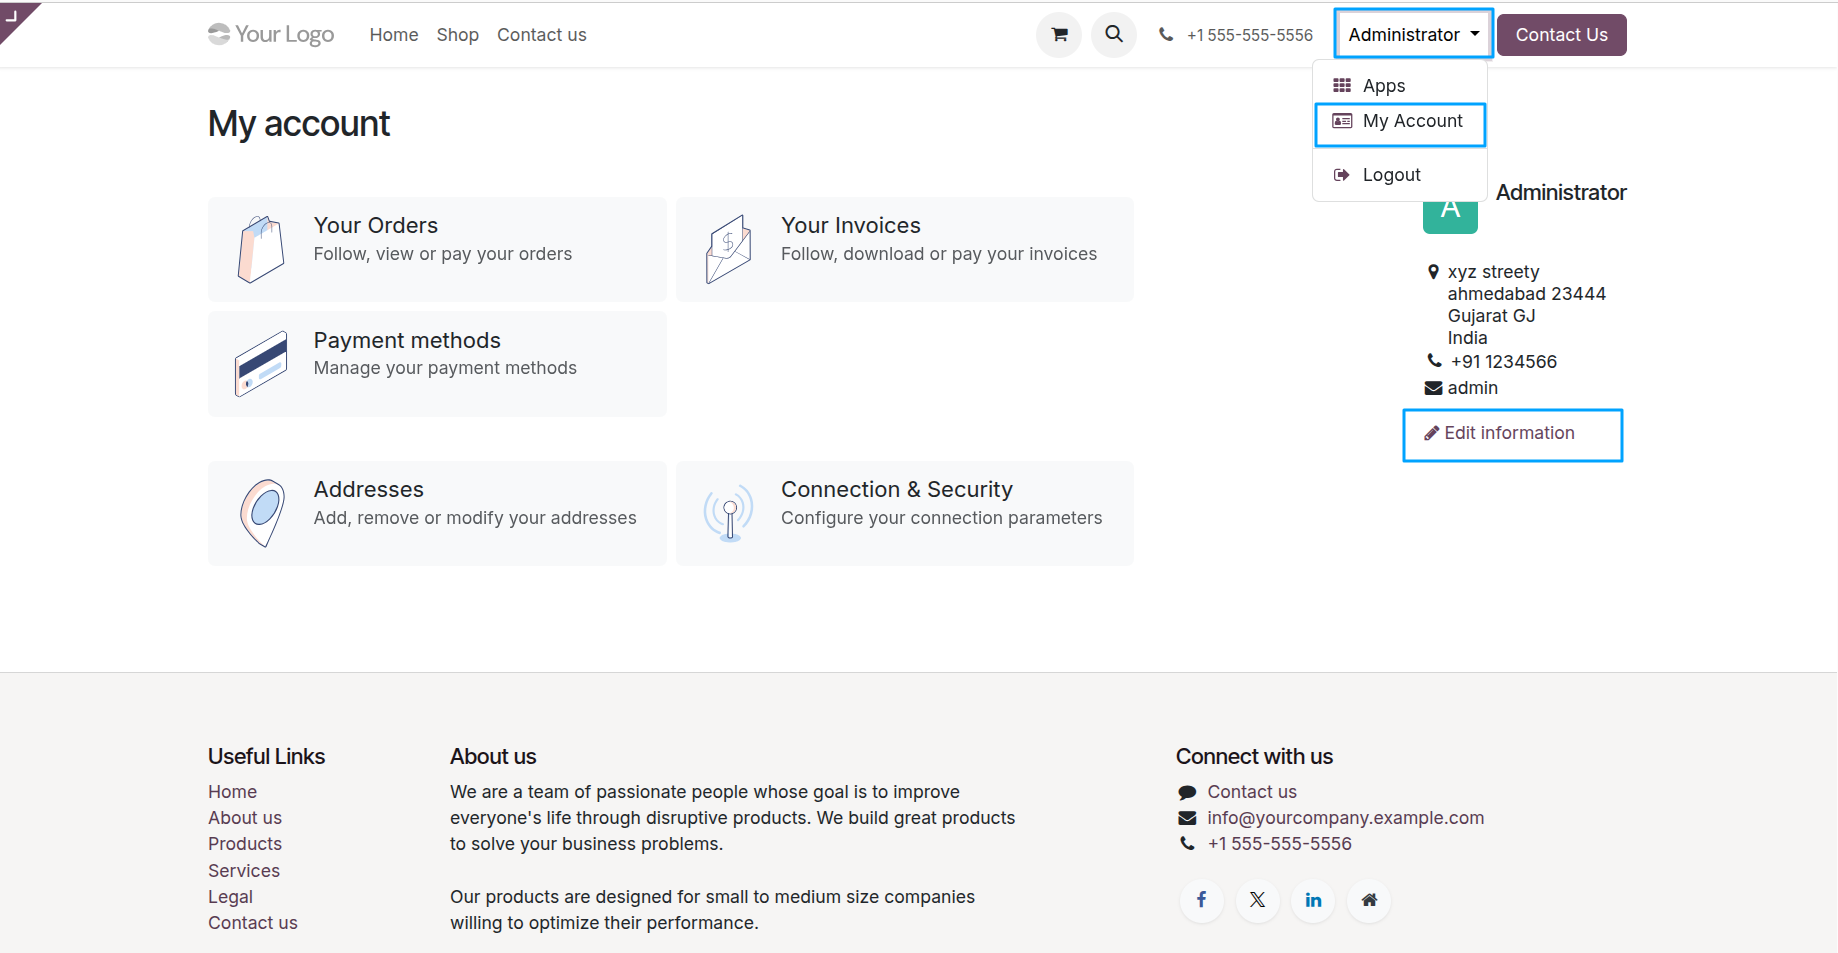1838x953 pixels.
Task: Open Contact us from the top navigation
Action: (x=541, y=34)
